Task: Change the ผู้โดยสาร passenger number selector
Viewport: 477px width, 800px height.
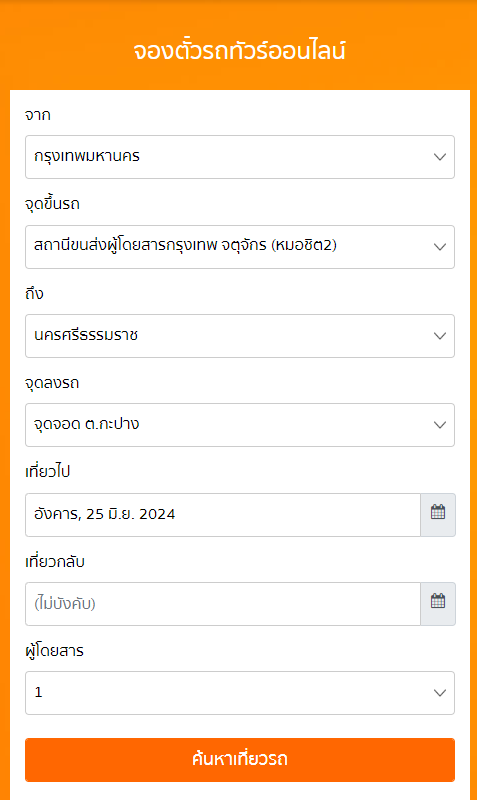Action: (240, 693)
